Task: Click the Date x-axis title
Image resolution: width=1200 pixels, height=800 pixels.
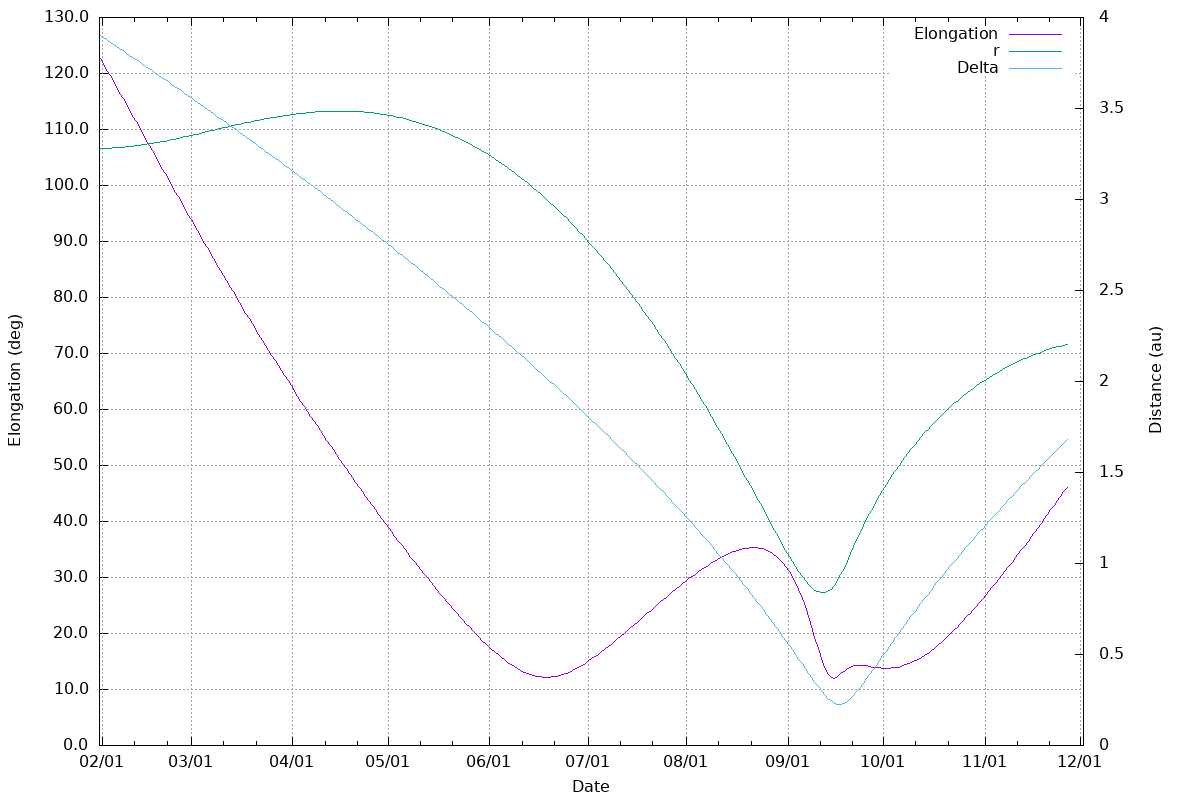Action: pos(590,787)
